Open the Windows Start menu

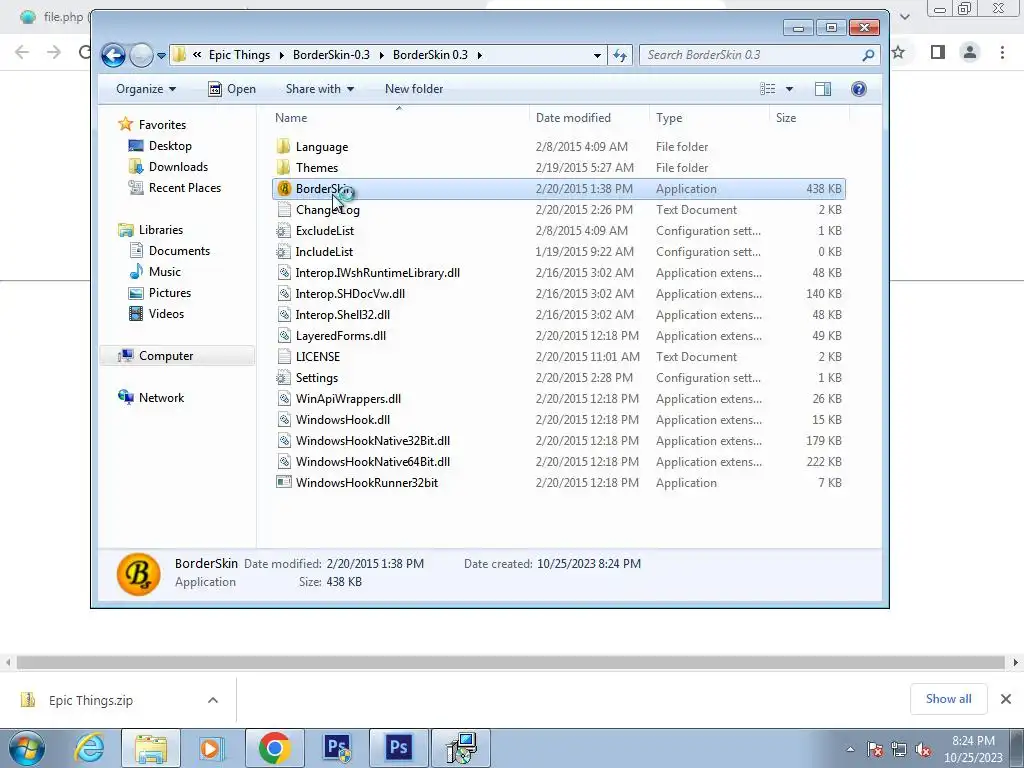pyautogui.click(x=26, y=748)
